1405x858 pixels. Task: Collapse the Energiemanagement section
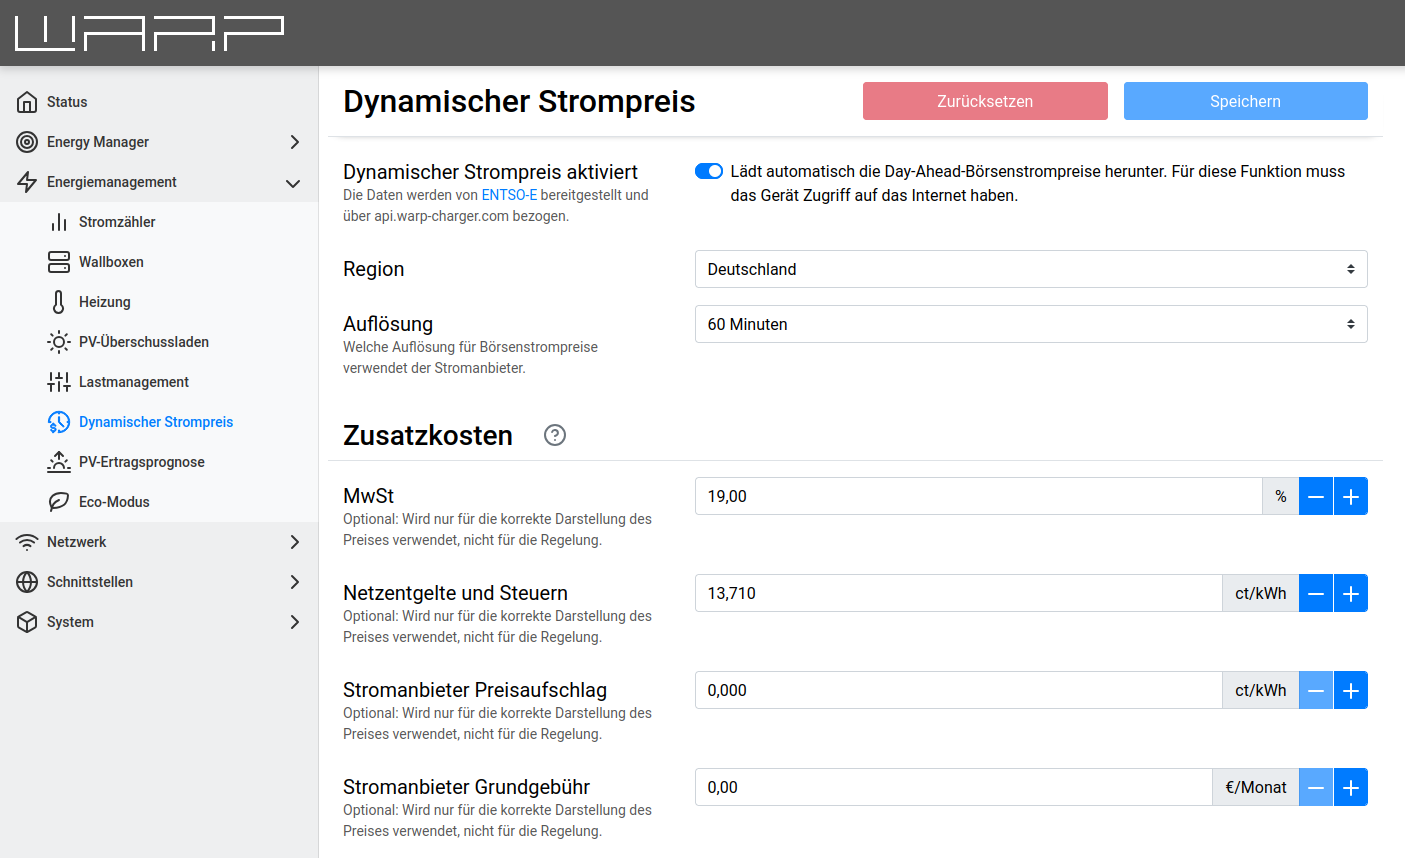159,182
